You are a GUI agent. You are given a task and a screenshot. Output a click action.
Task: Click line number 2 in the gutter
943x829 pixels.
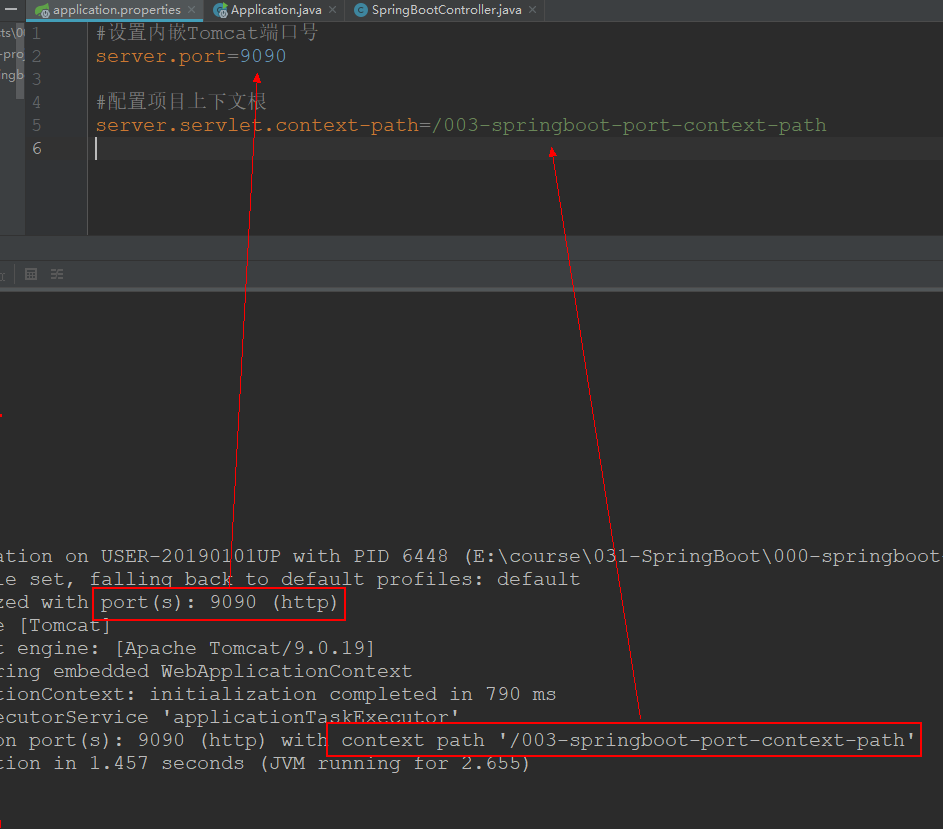click(36, 56)
